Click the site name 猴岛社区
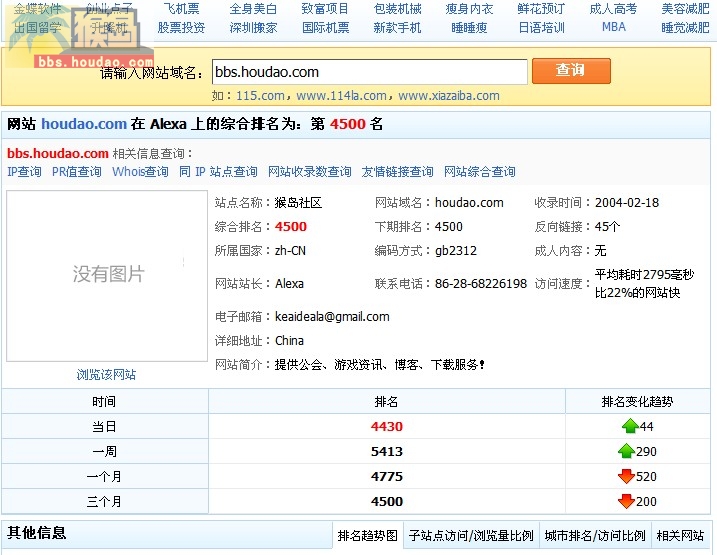This screenshot has height=555, width=717. pos(298,203)
